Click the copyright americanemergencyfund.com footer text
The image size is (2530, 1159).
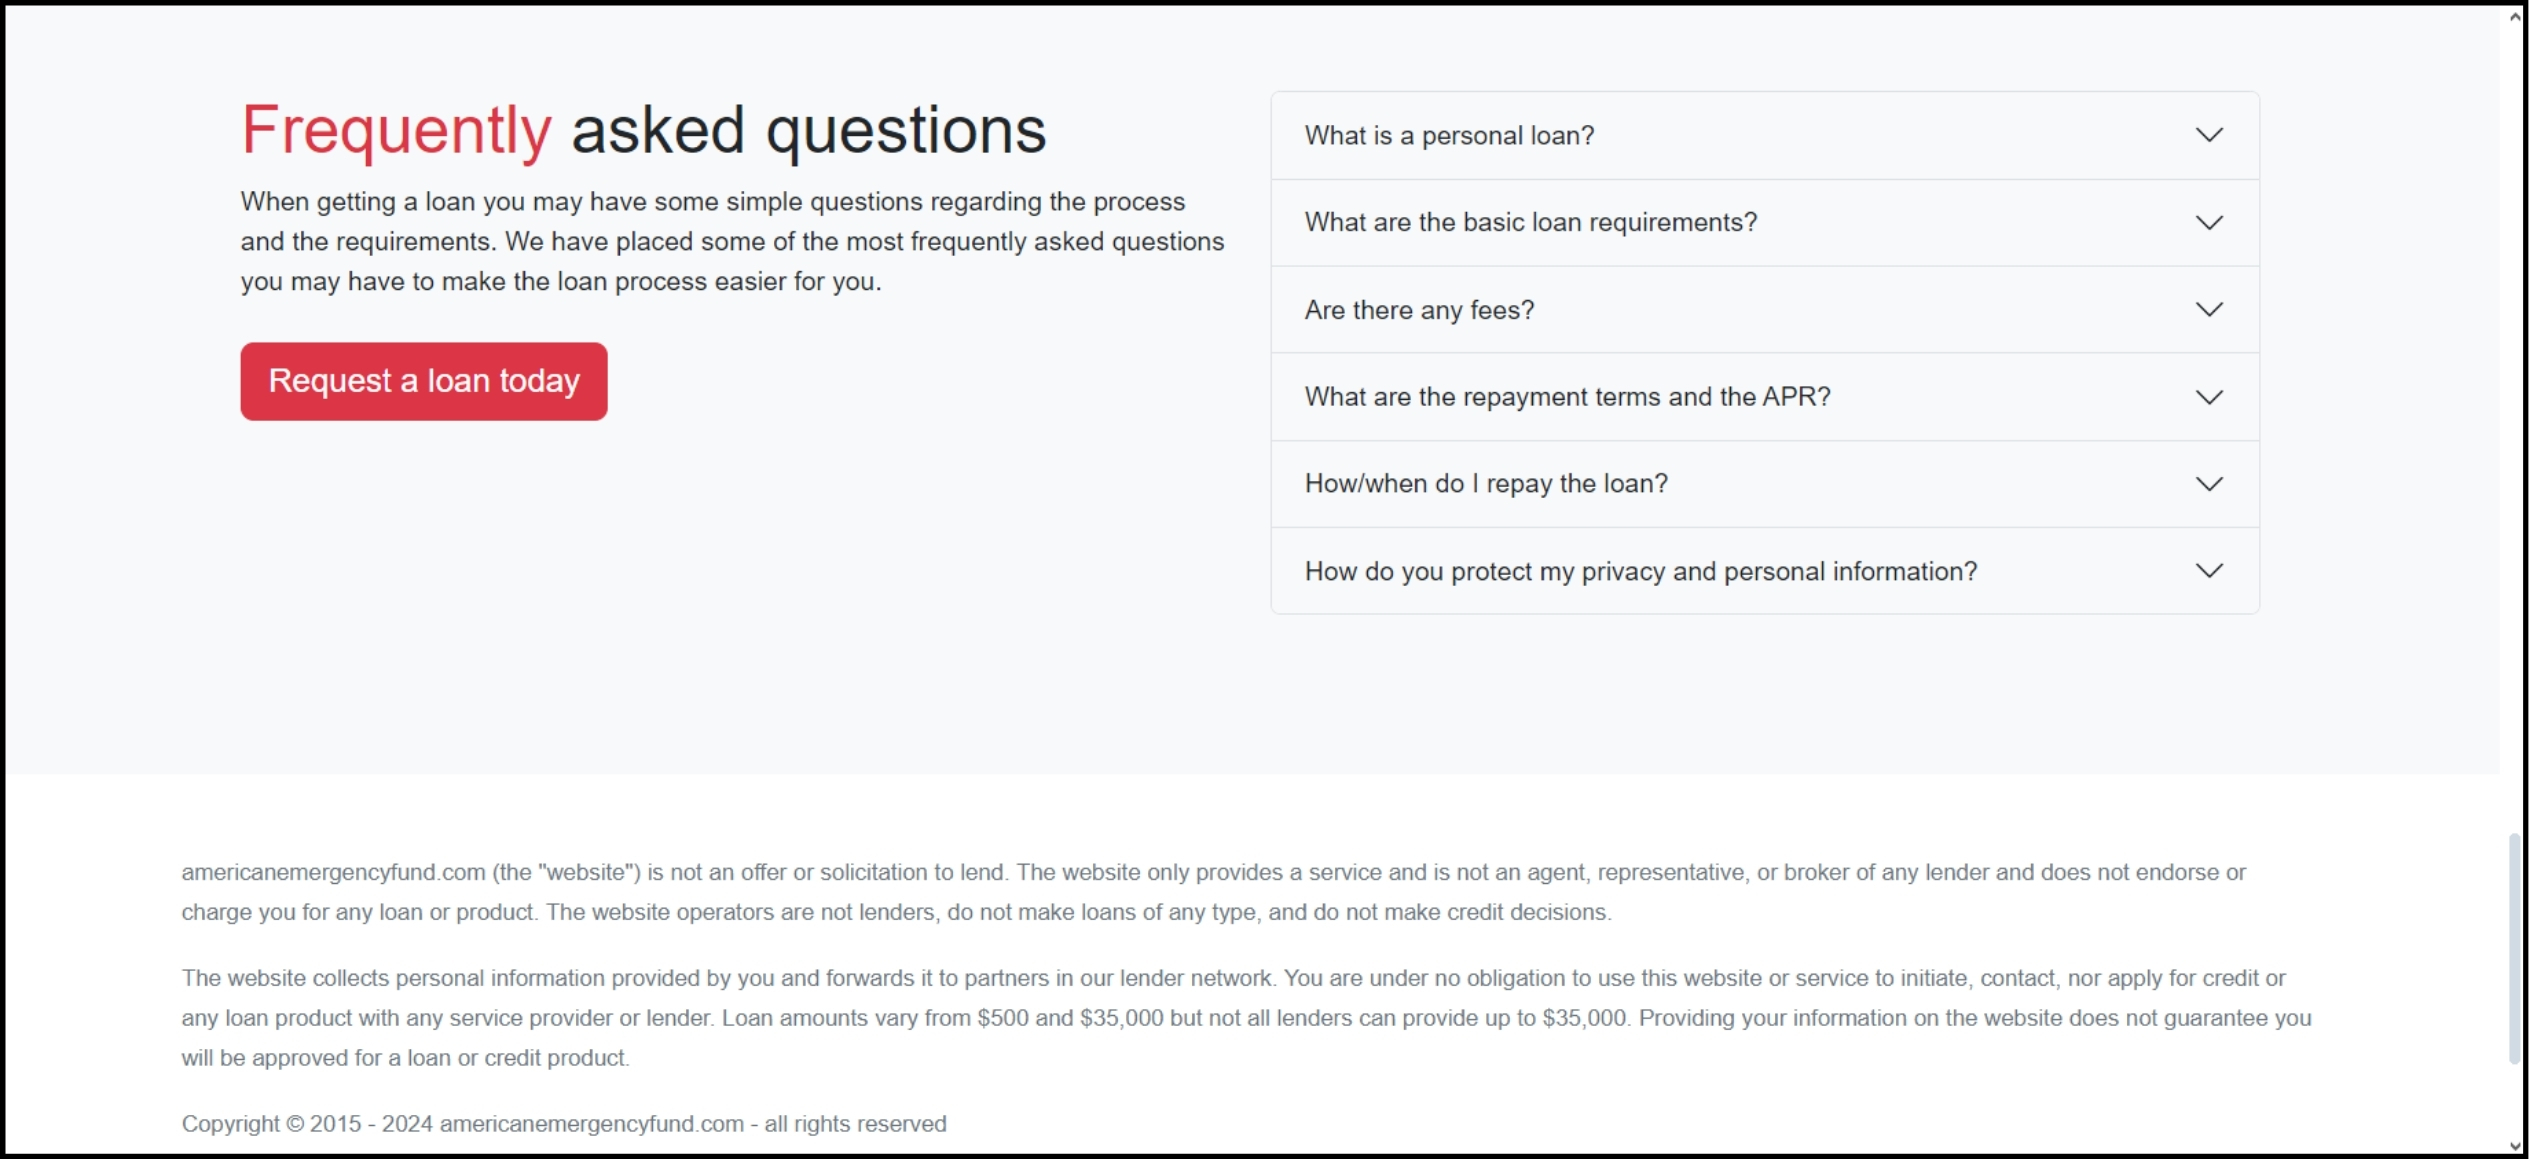[x=563, y=1124]
